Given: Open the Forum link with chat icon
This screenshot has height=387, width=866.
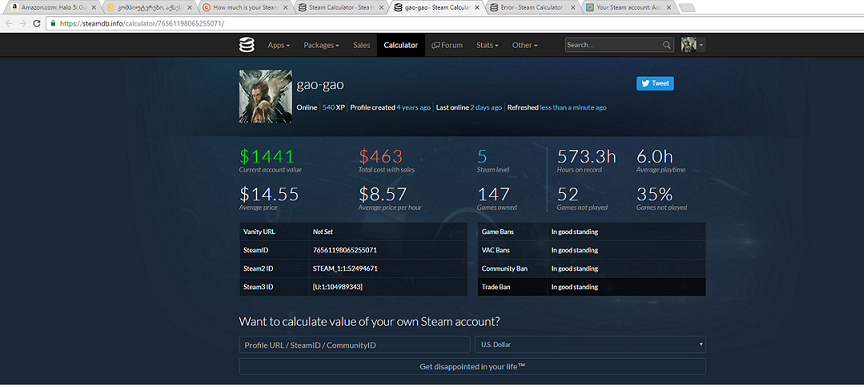Looking at the screenshot, I should (x=447, y=45).
